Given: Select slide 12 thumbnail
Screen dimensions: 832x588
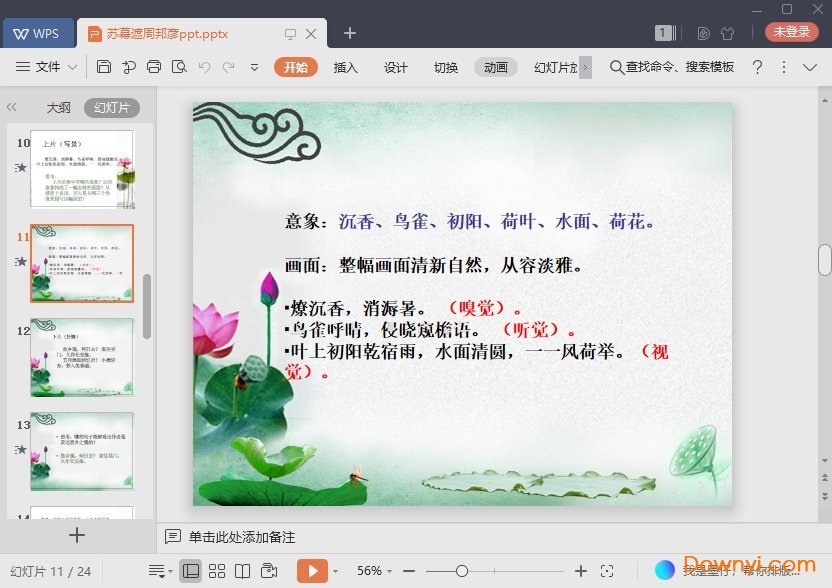Looking at the screenshot, I should coord(82,357).
